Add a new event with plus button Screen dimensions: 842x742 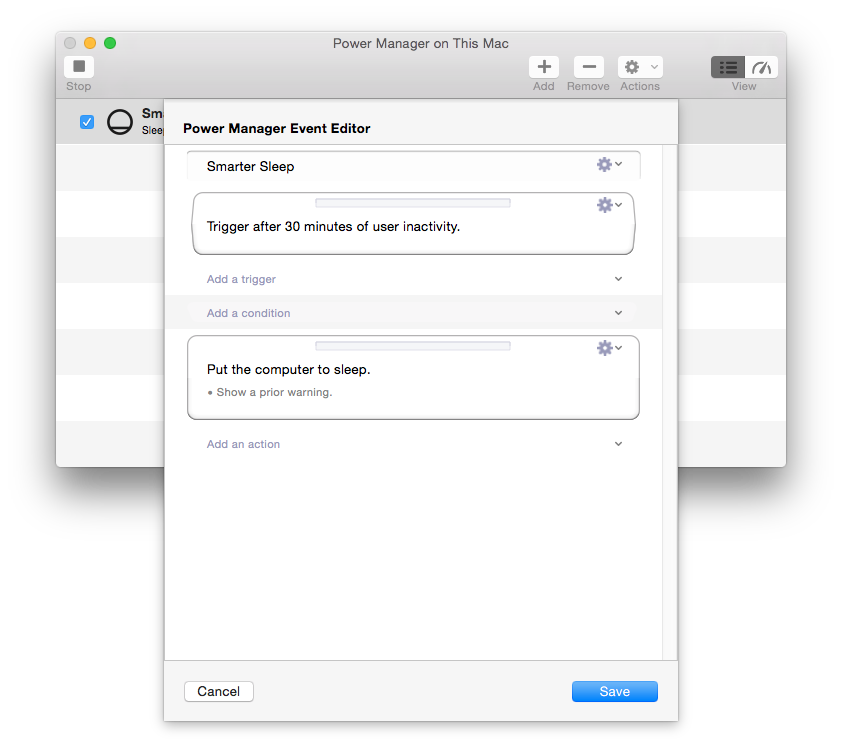[x=544, y=67]
